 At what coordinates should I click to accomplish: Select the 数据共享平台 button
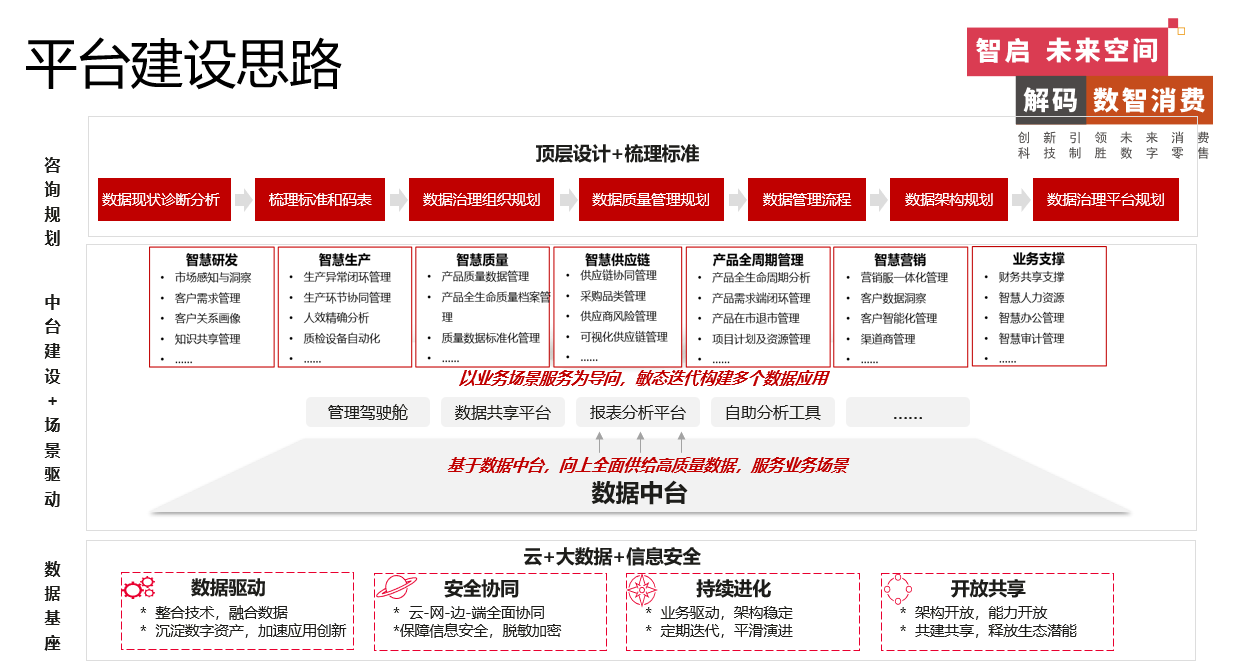point(502,411)
